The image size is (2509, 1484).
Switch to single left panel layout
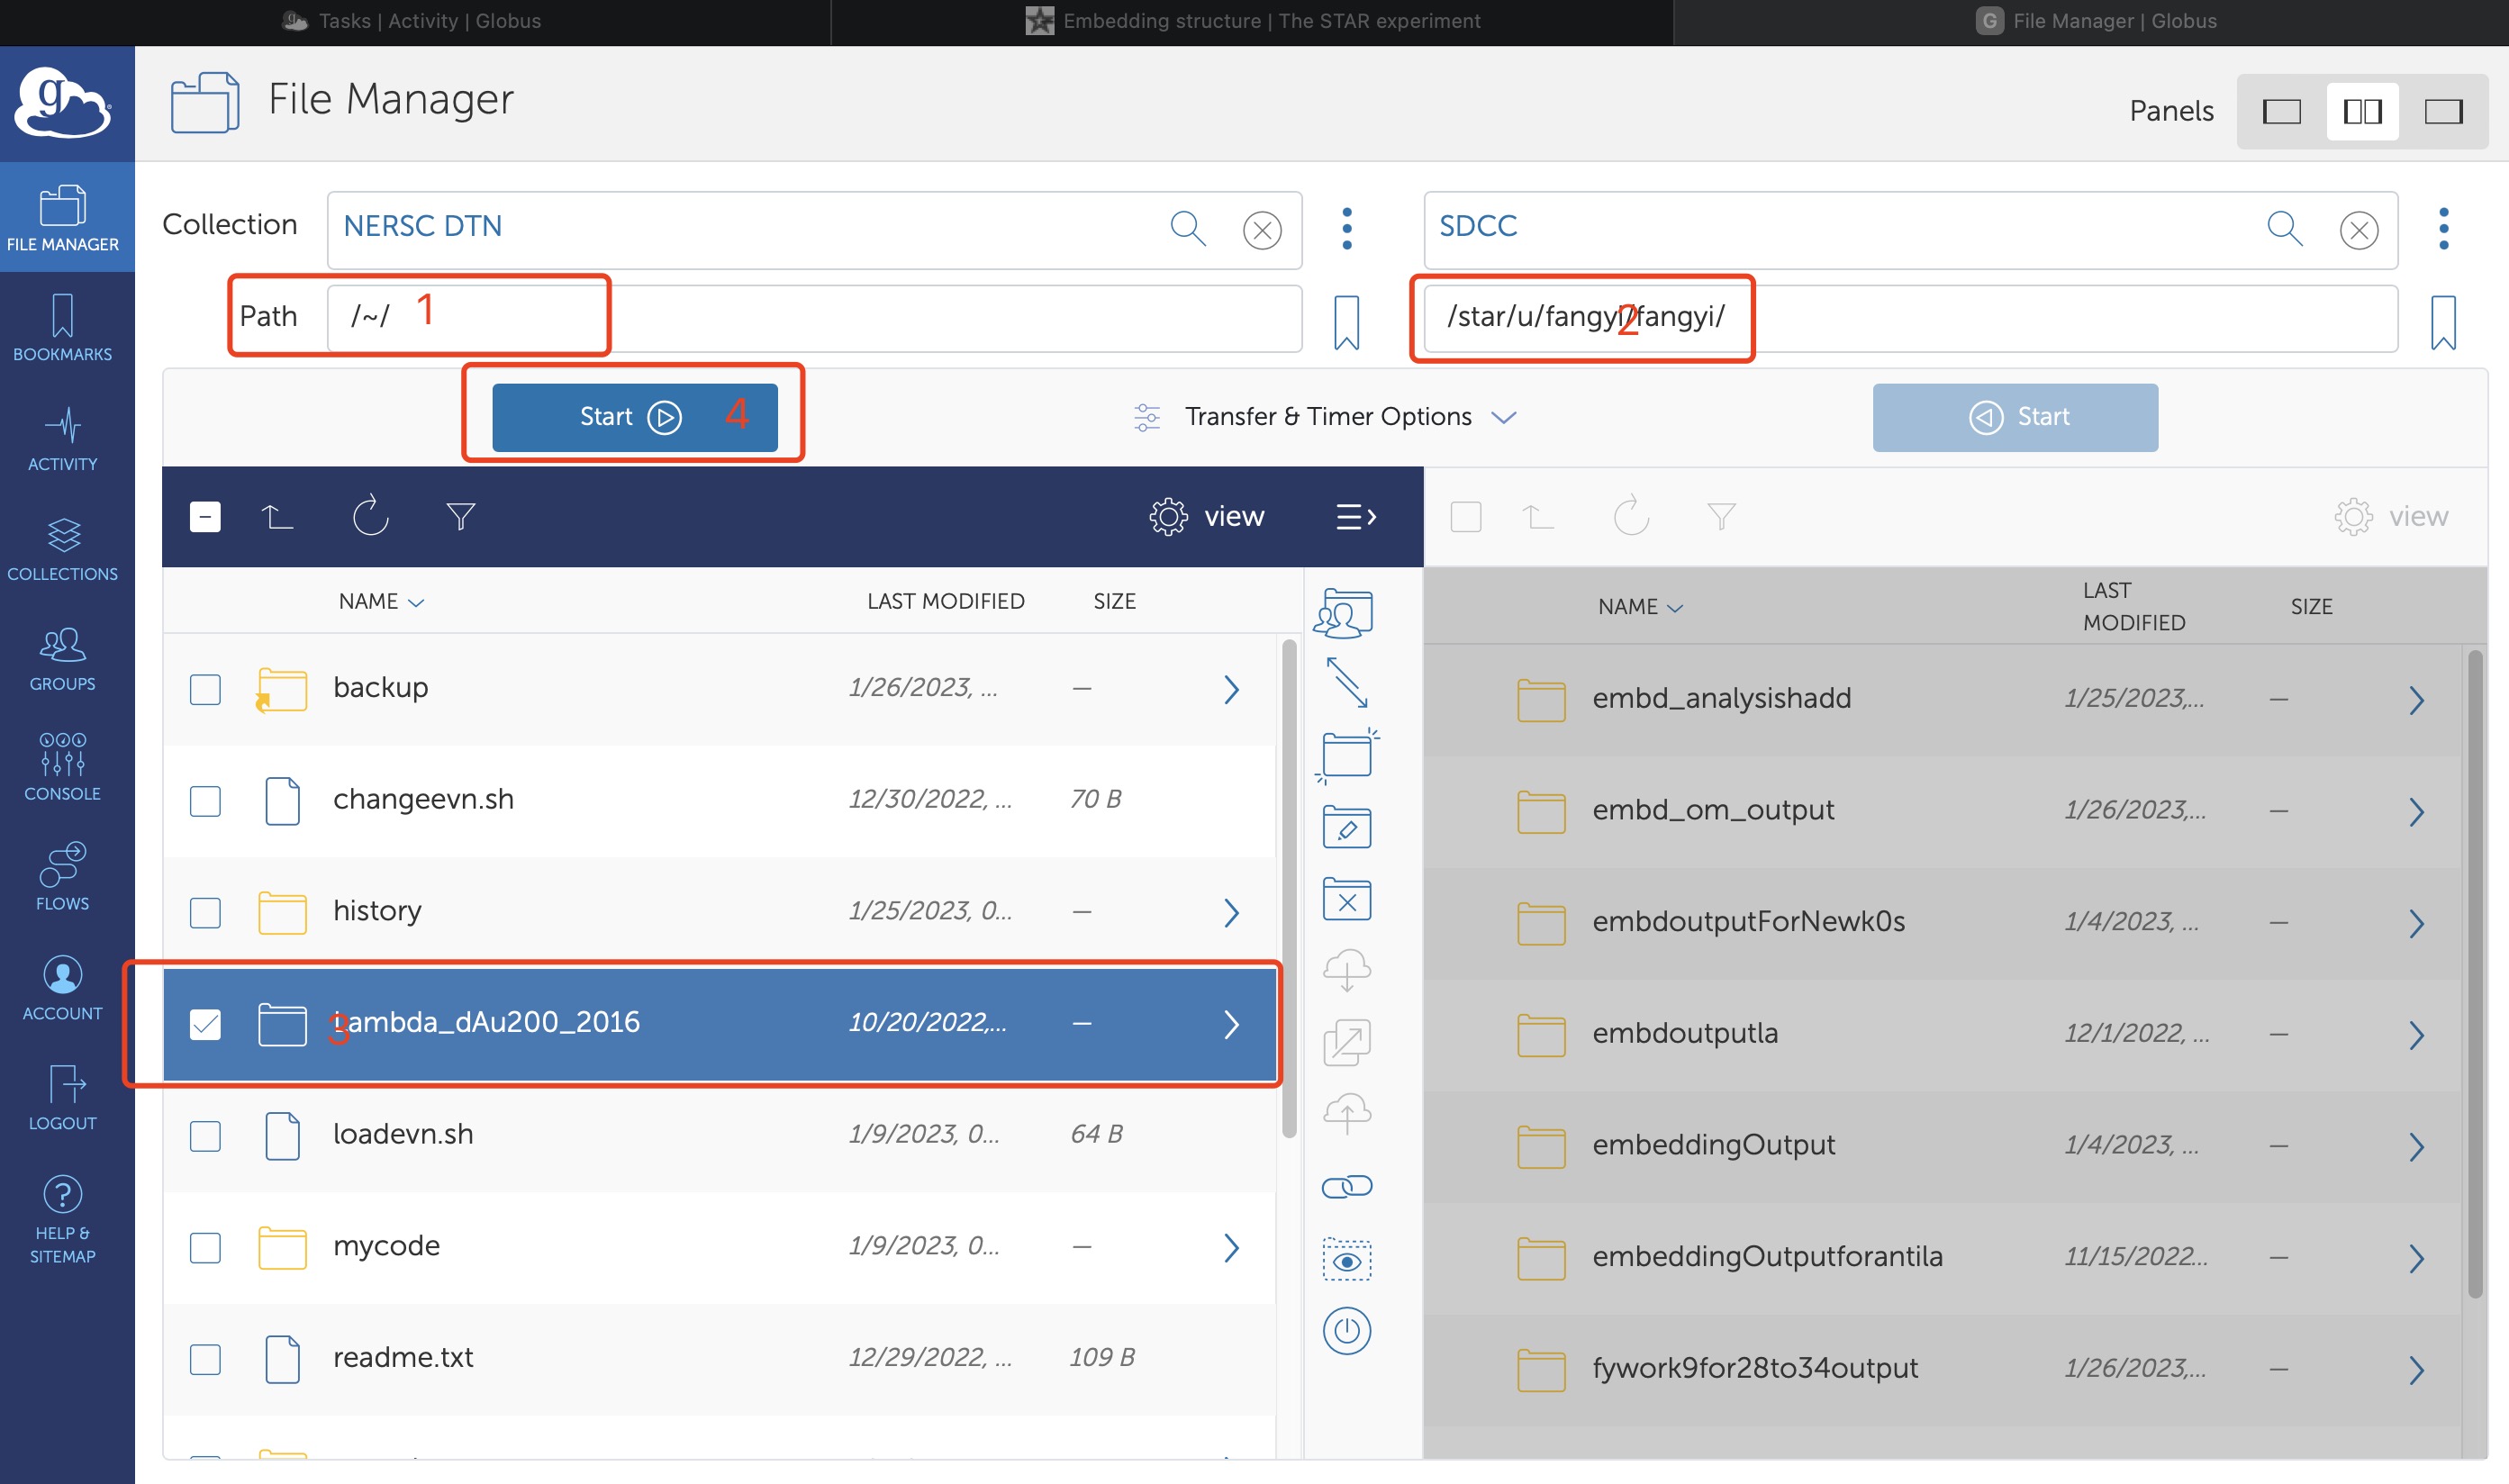(x=2280, y=111)
